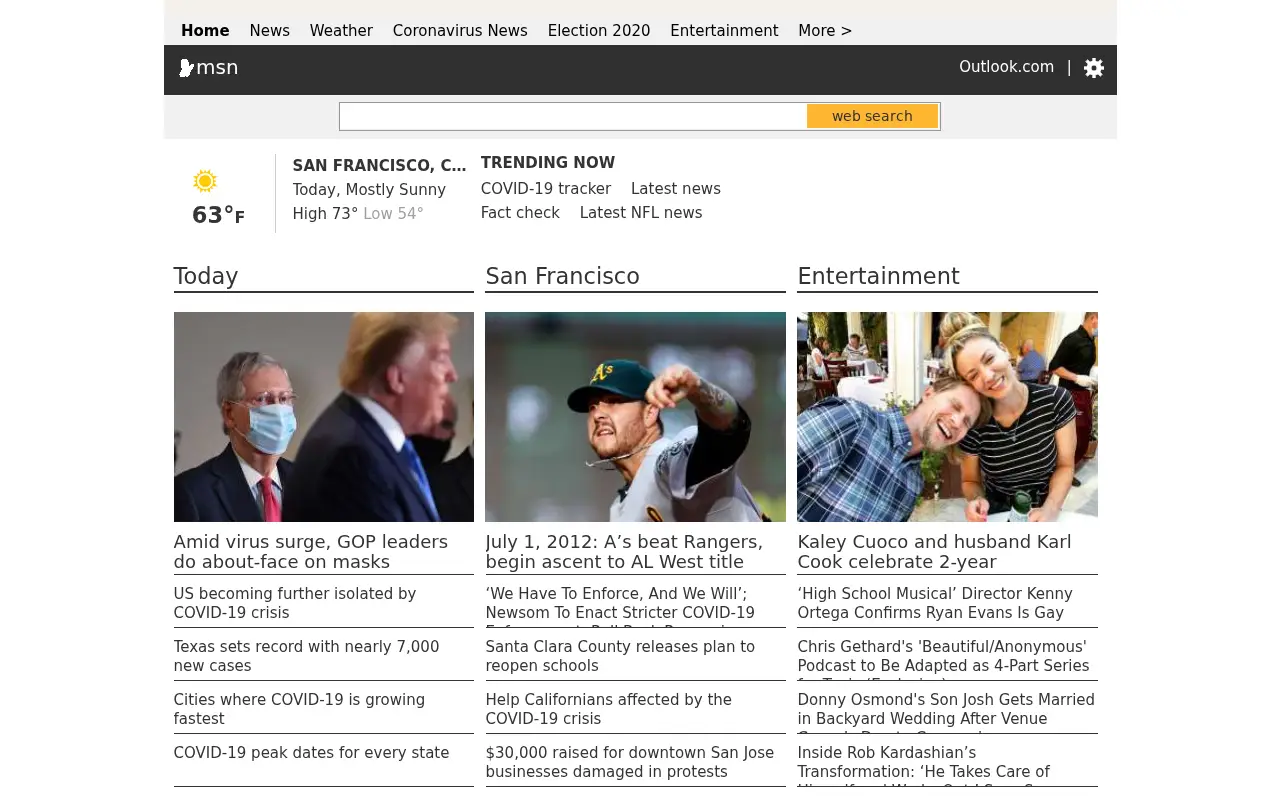The width and height of the screenshot is (1280, 800).
Task: Select the Election 2020 tab
Action: tap(599, 31)
